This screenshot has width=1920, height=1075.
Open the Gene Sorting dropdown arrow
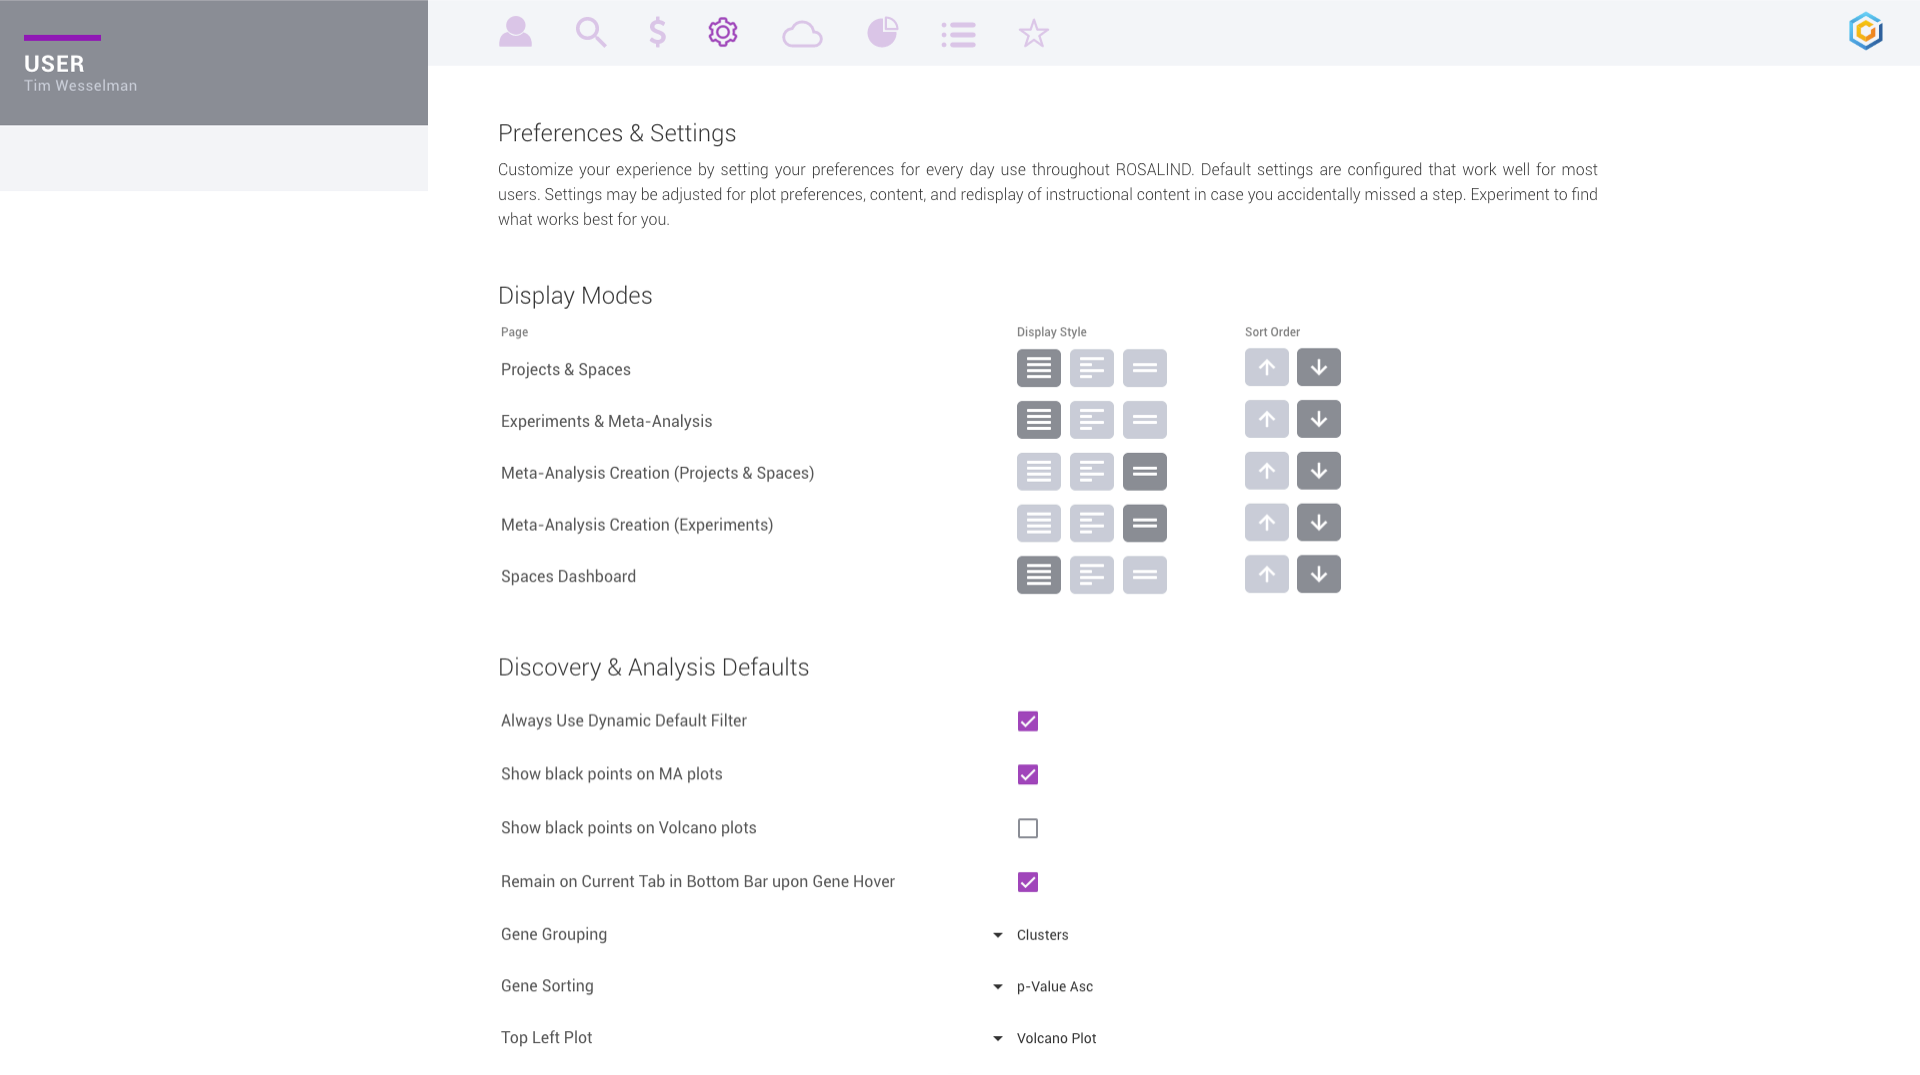point(998,988)
